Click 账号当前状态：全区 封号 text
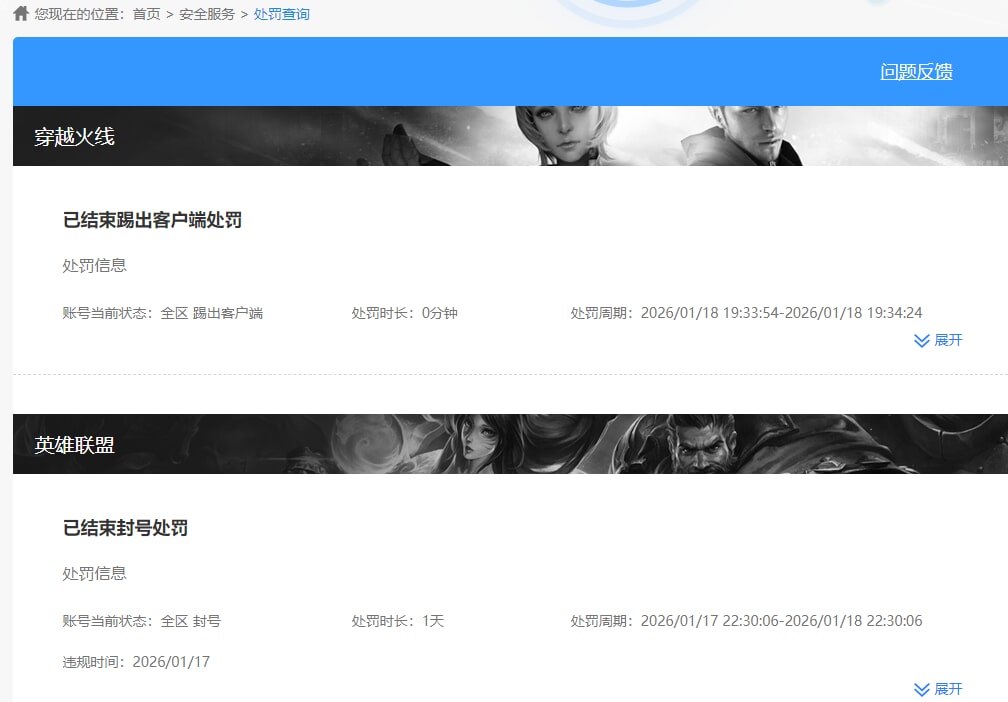This screenshot has height=702, width=1008. click(x=141, y=621)
